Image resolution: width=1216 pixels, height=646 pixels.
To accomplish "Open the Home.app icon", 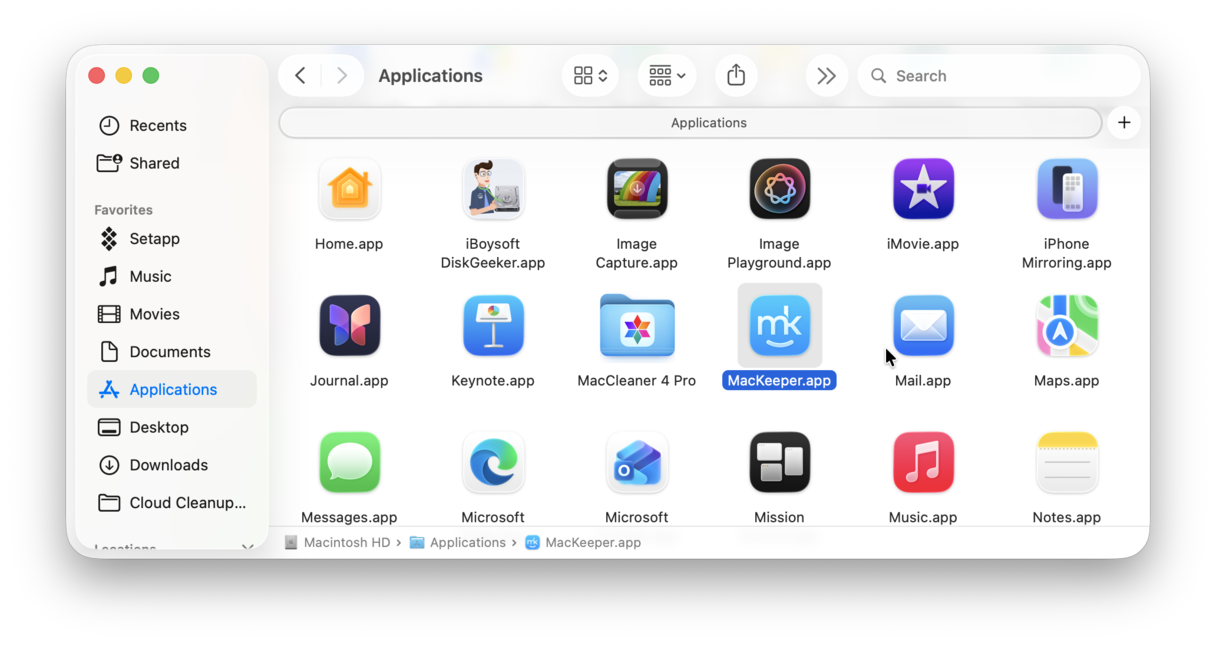I will point(349,189).
